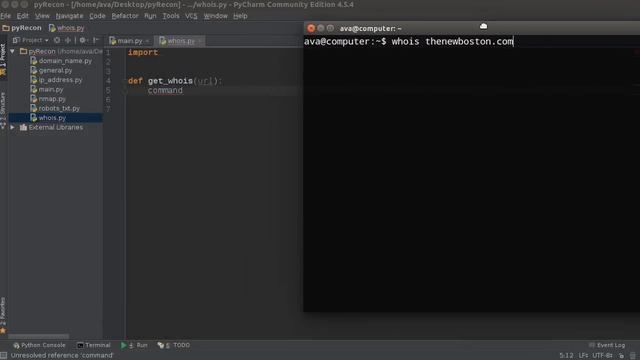Open the File menu
Viewport: 640px width, 360px height.
6,16
